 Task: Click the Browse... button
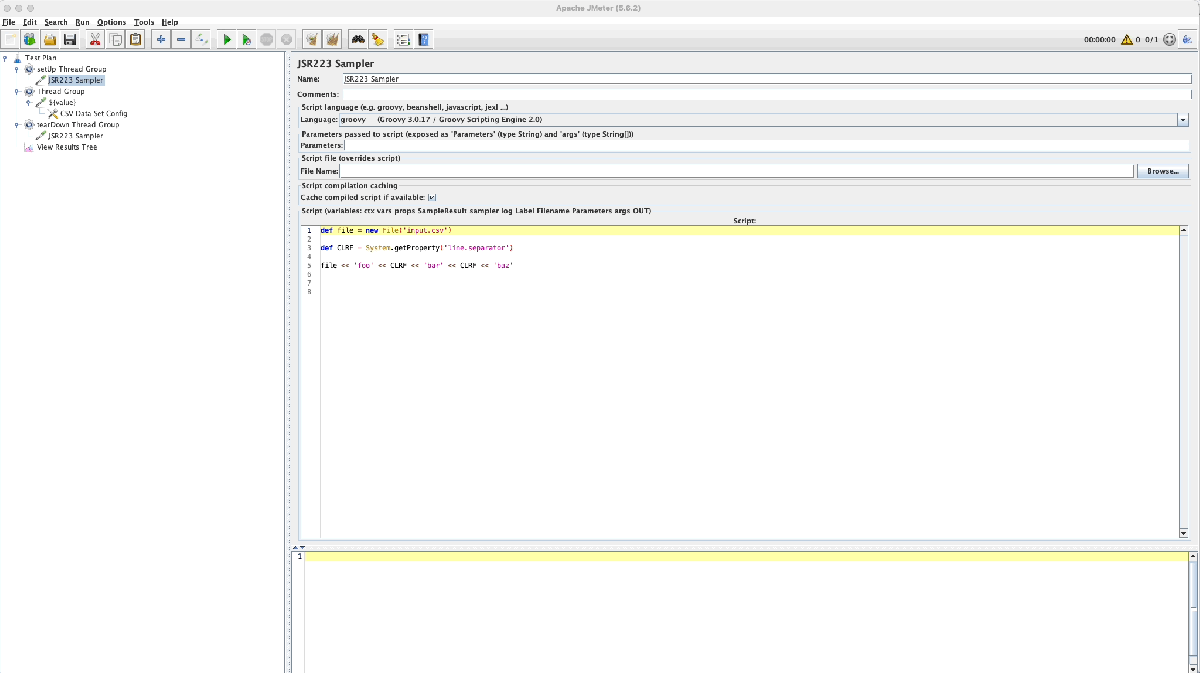(x=1162, y=172)
